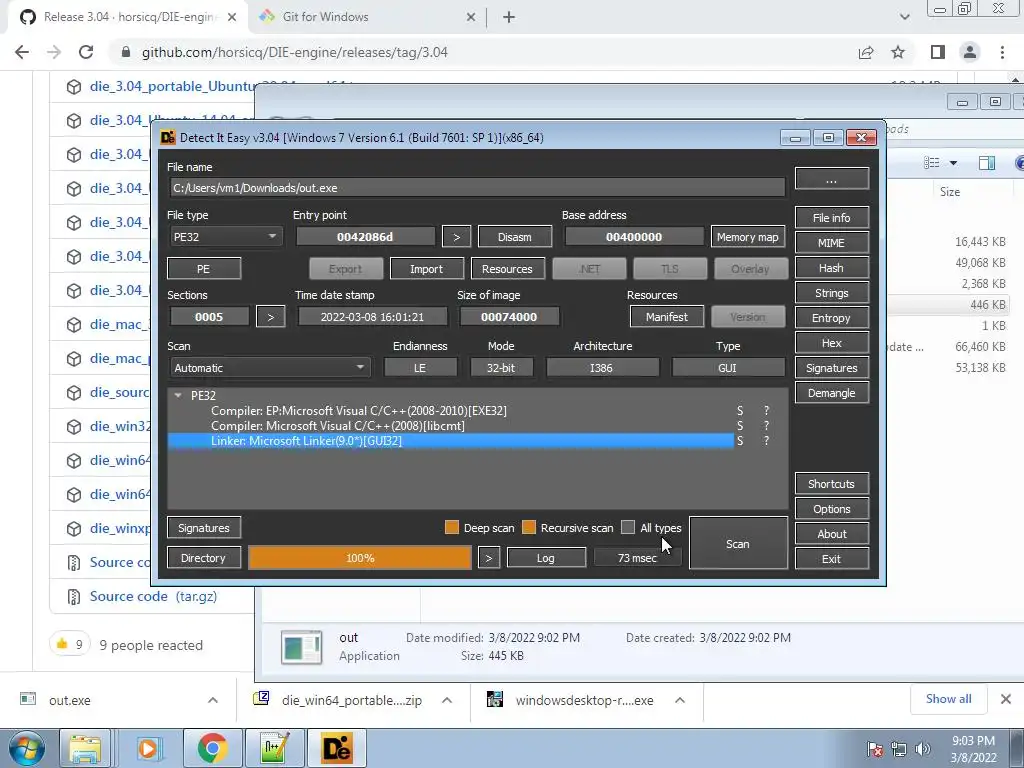This screenshot has width=1024, height=768.
Task: Open the Chrome share page icon
Action: click(x=866, y=52)
